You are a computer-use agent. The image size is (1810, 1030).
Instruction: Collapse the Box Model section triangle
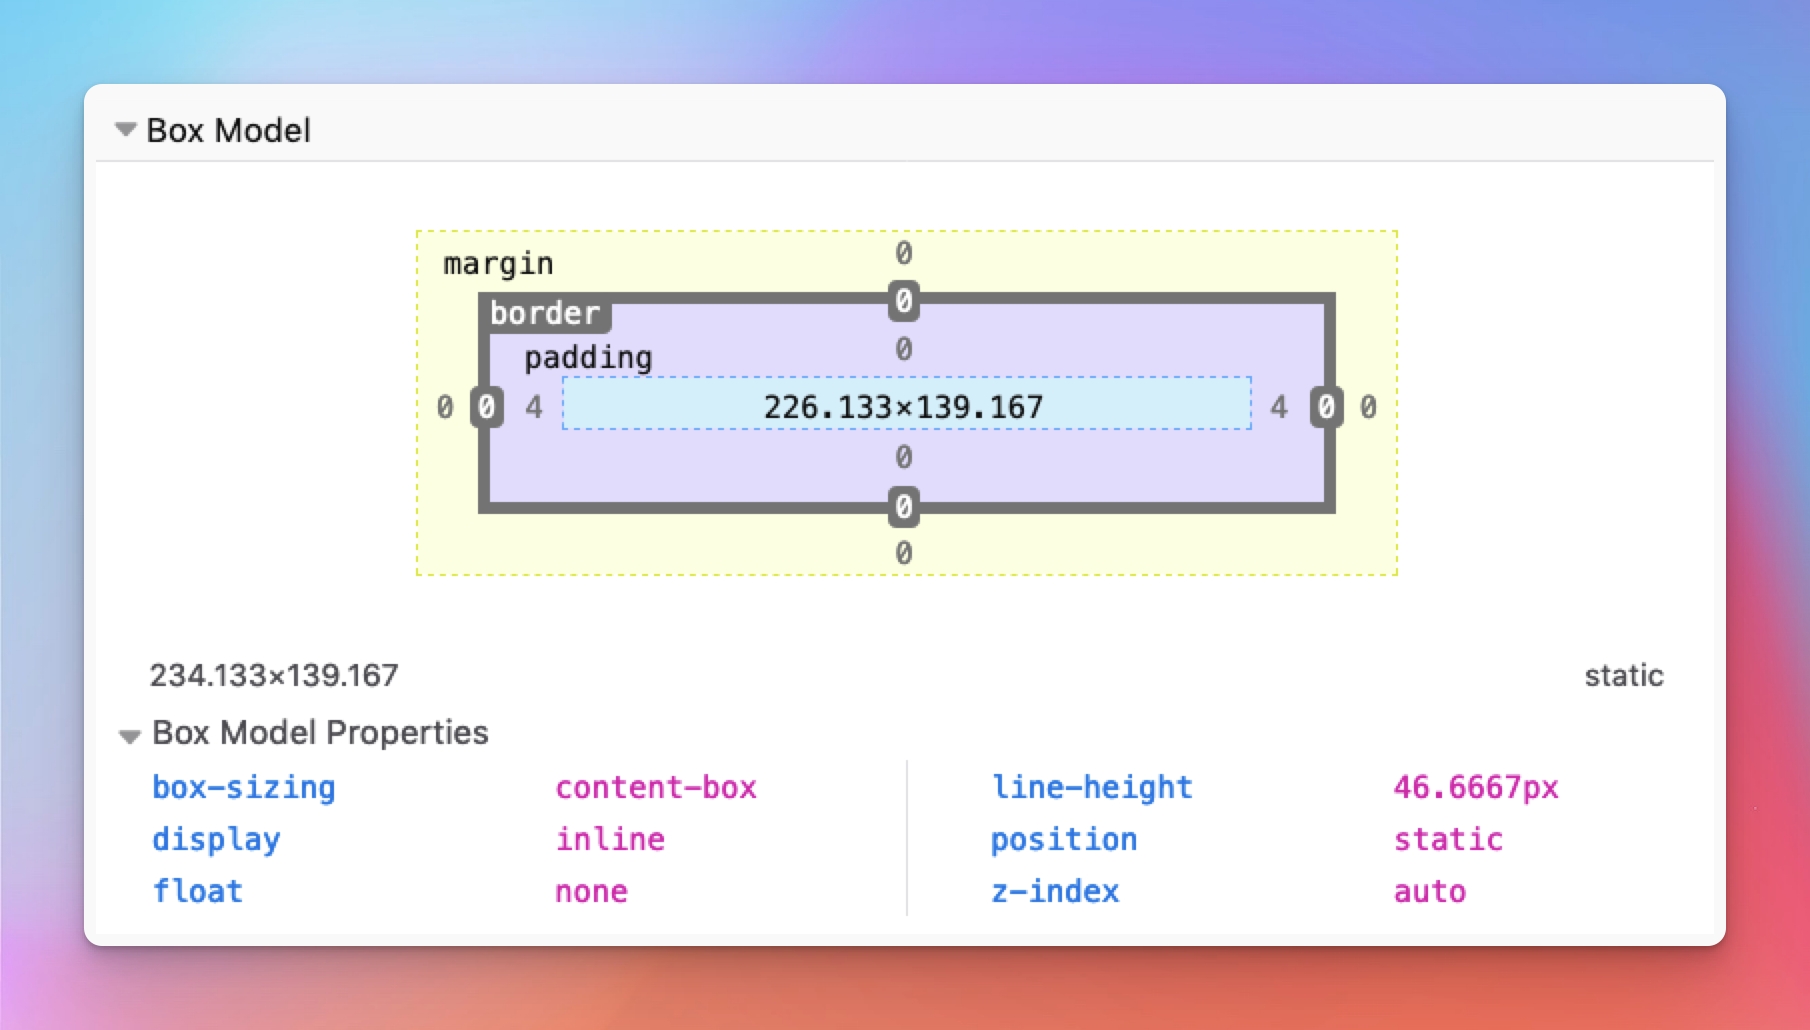[125, 130]
